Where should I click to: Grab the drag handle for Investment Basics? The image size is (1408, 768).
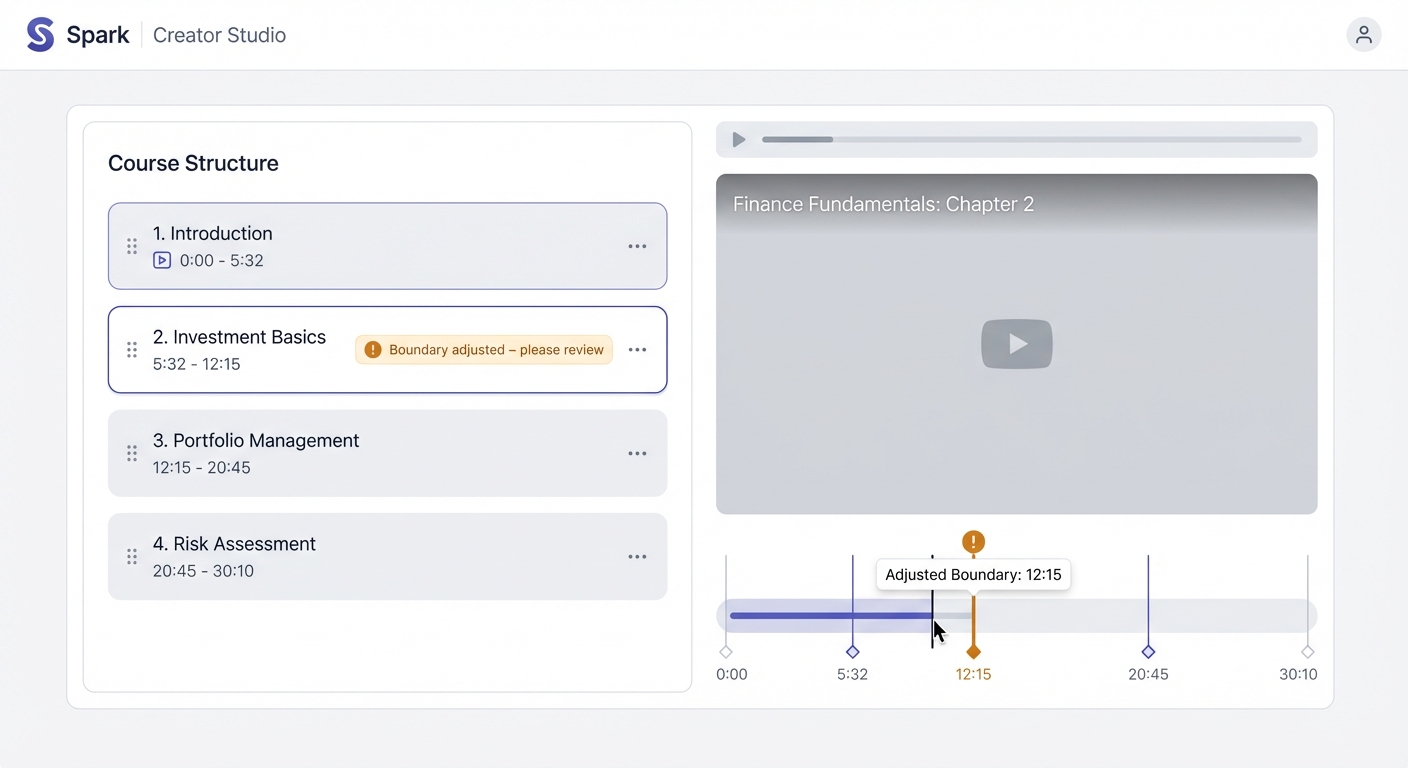tap(132, 350)
